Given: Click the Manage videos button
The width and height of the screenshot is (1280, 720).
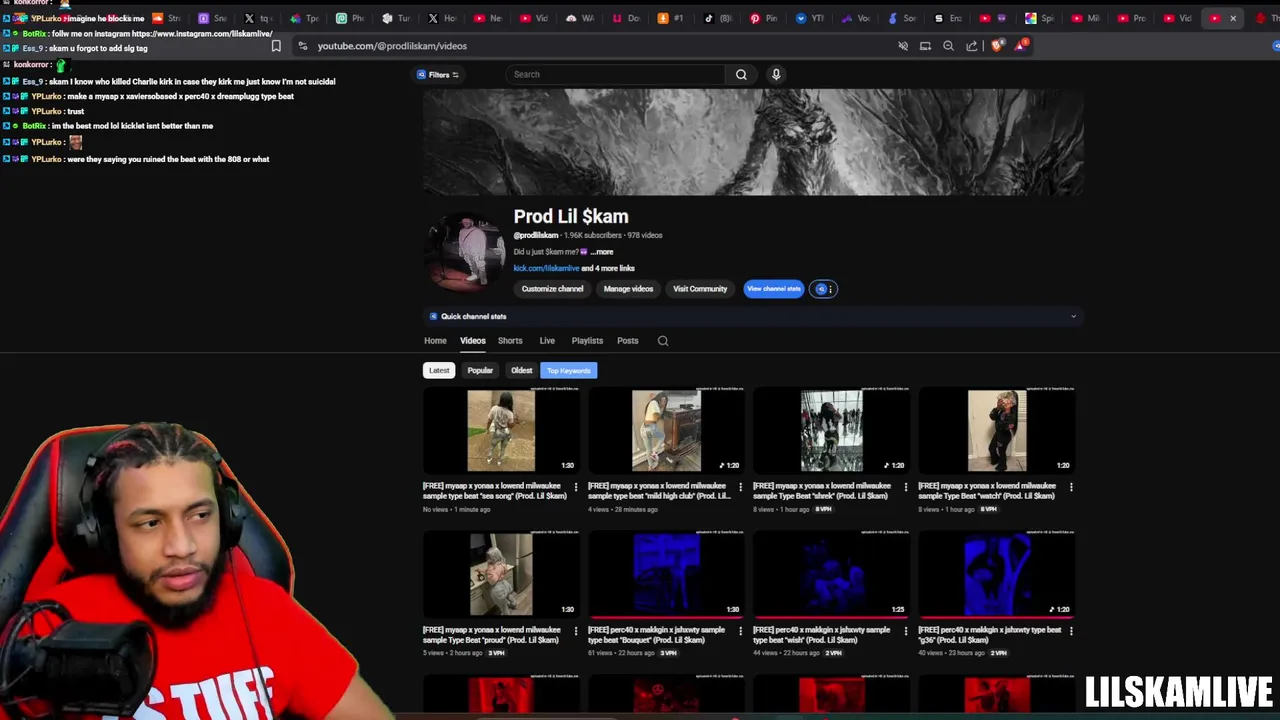Looking at the screenshot, I should click(x=628, y=289).
